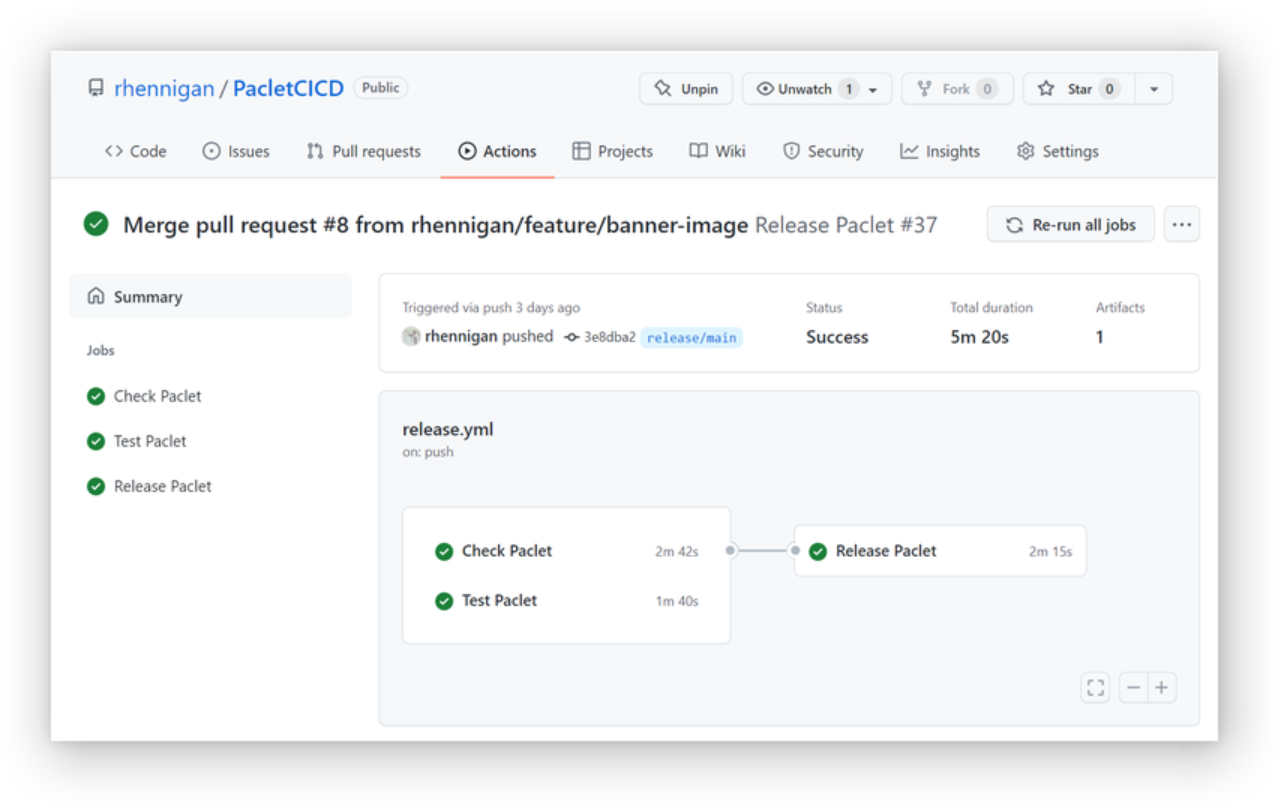
Task: Open the Unwatch notifications dropdown
Action: [x=816, y=89]
